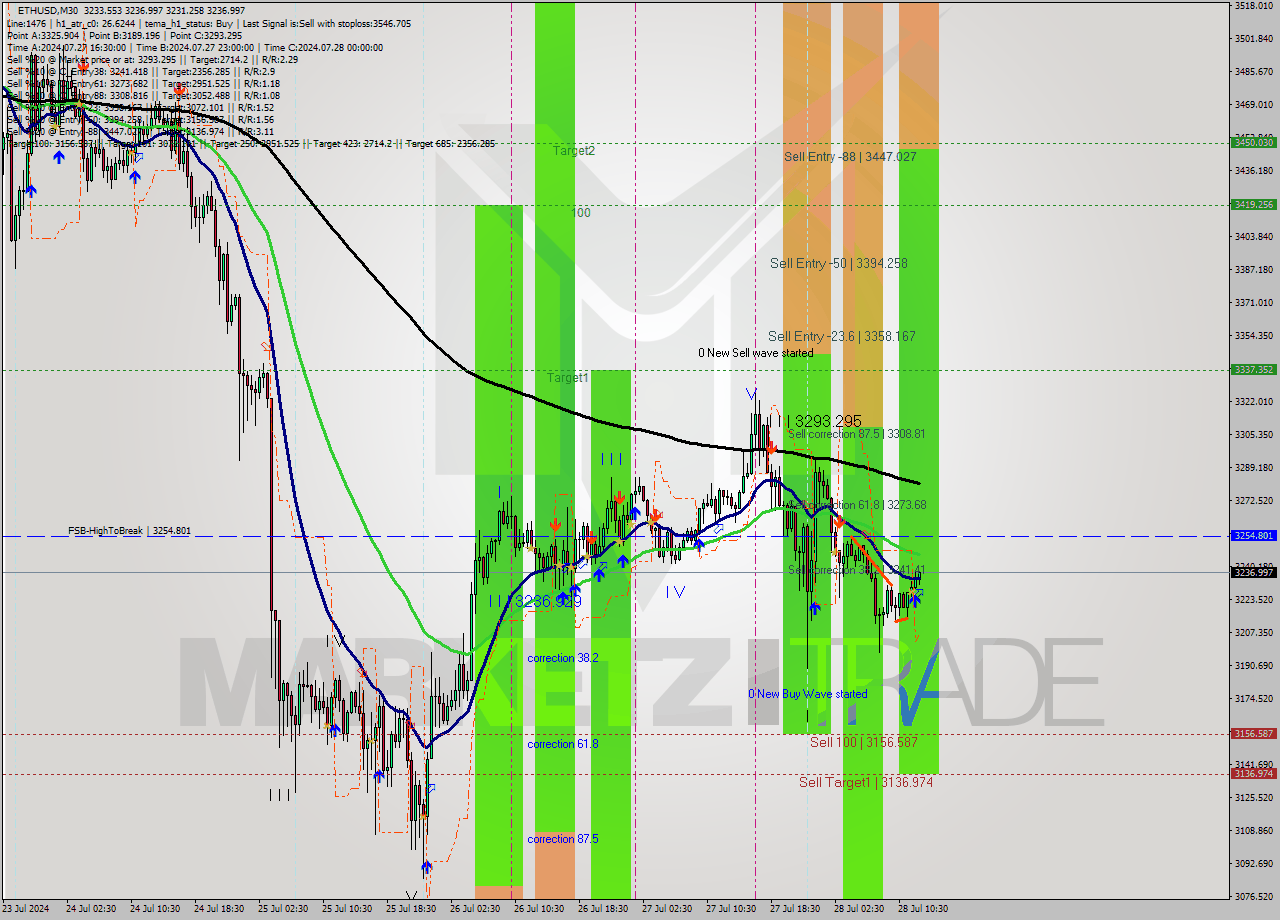Click the Target1 label on green column
The height and width of the screenshot is (920, 1280).
568,378
